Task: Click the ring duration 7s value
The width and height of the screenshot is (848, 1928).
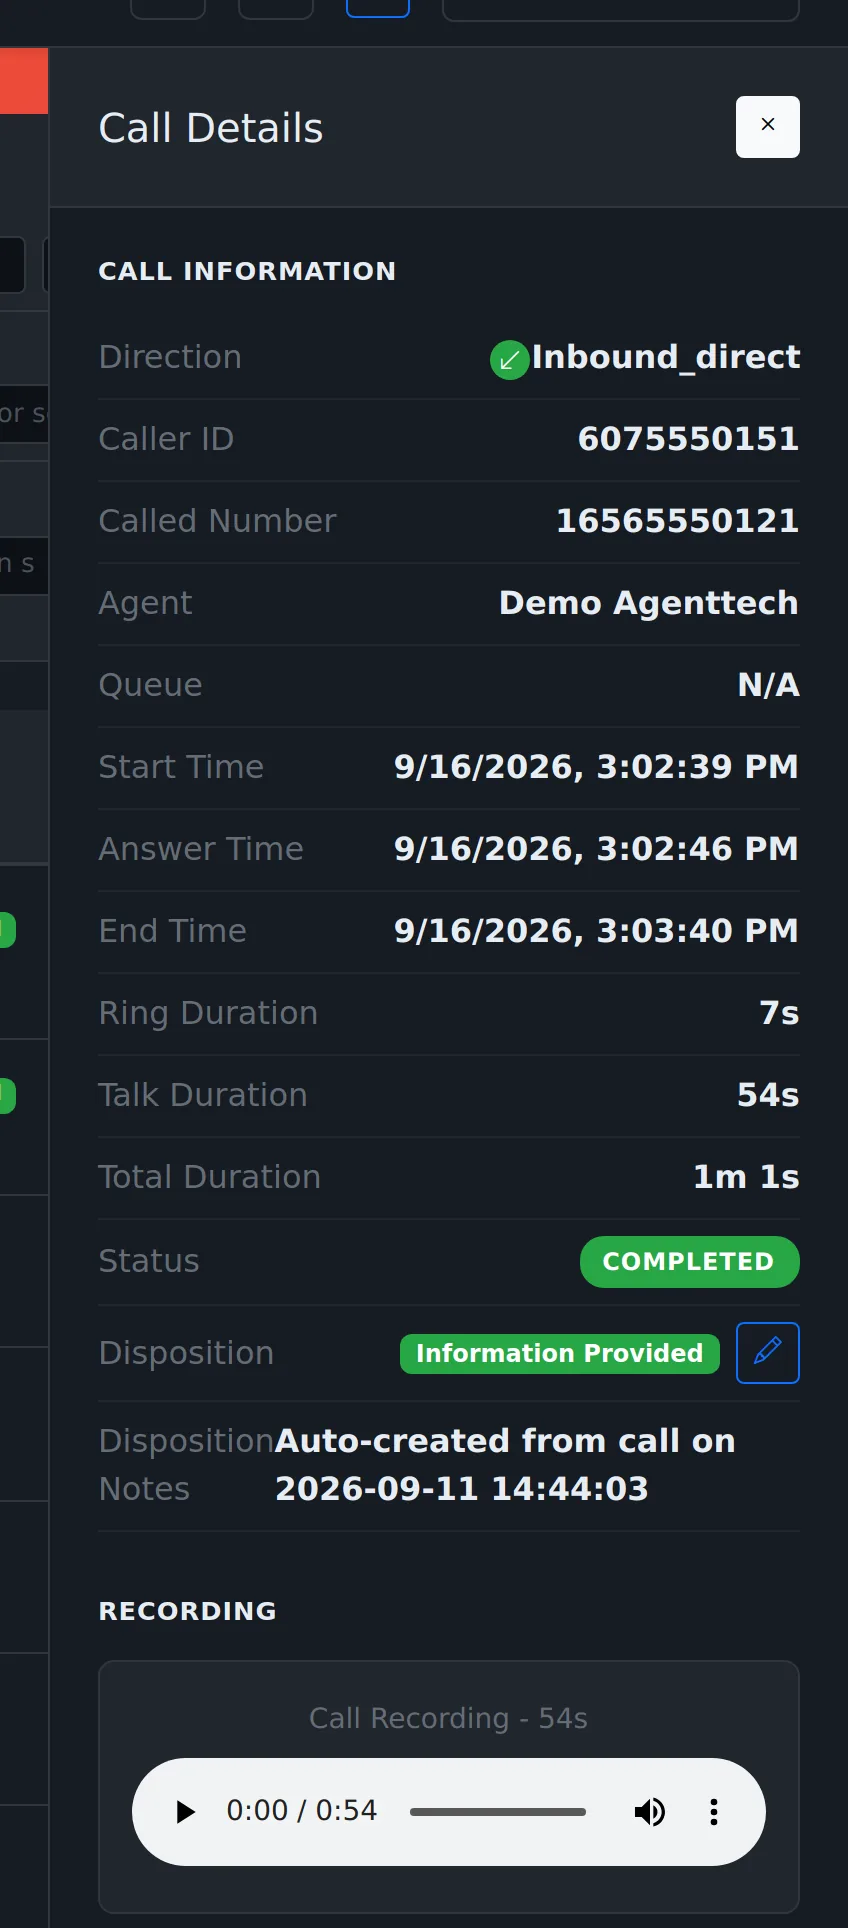Action: tap(780, 1013)
